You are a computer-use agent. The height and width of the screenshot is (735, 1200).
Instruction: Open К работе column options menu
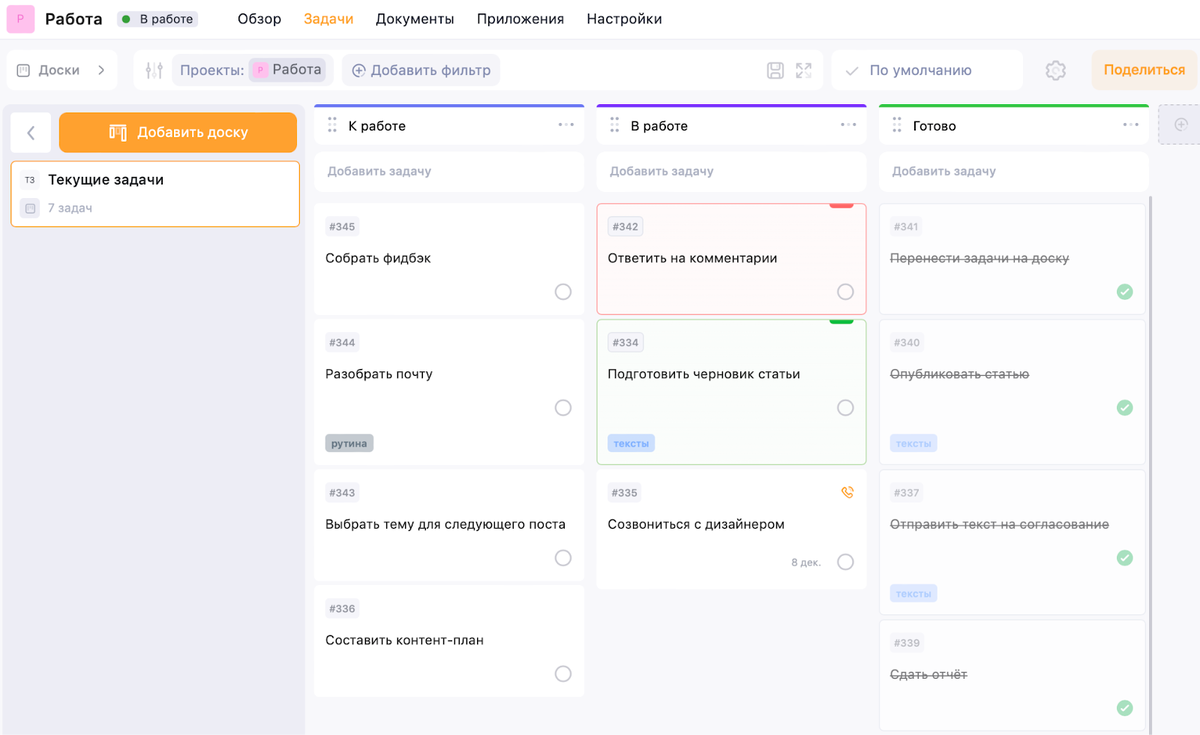[x=566, y=125]
